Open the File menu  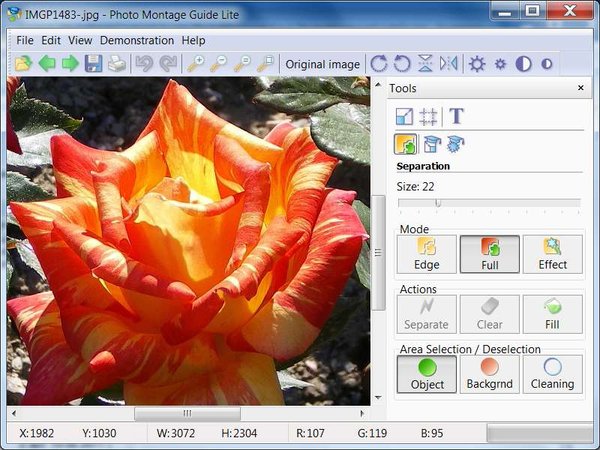pyautogui.click(x=25, y=40)
